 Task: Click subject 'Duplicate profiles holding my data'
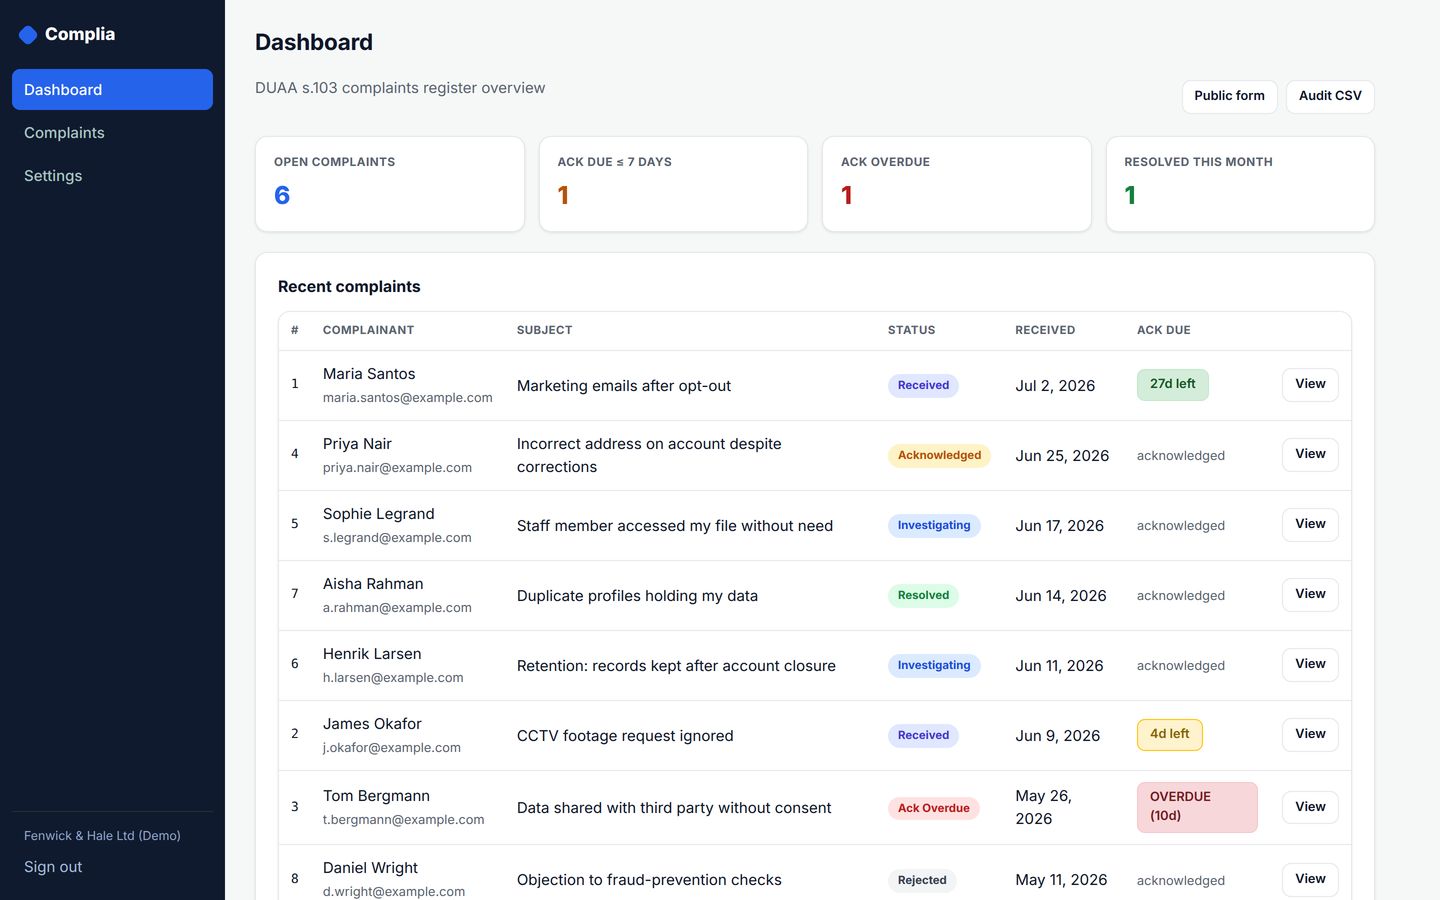[x=637, y=596]
